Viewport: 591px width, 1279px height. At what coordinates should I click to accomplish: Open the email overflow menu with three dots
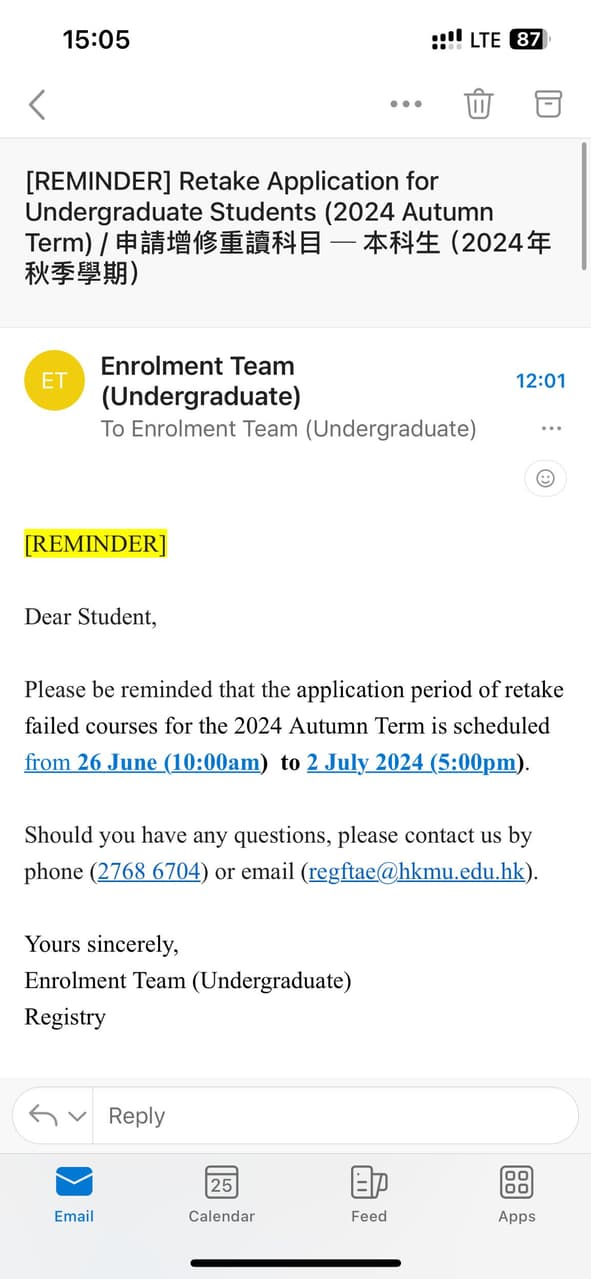coord(405,103)
